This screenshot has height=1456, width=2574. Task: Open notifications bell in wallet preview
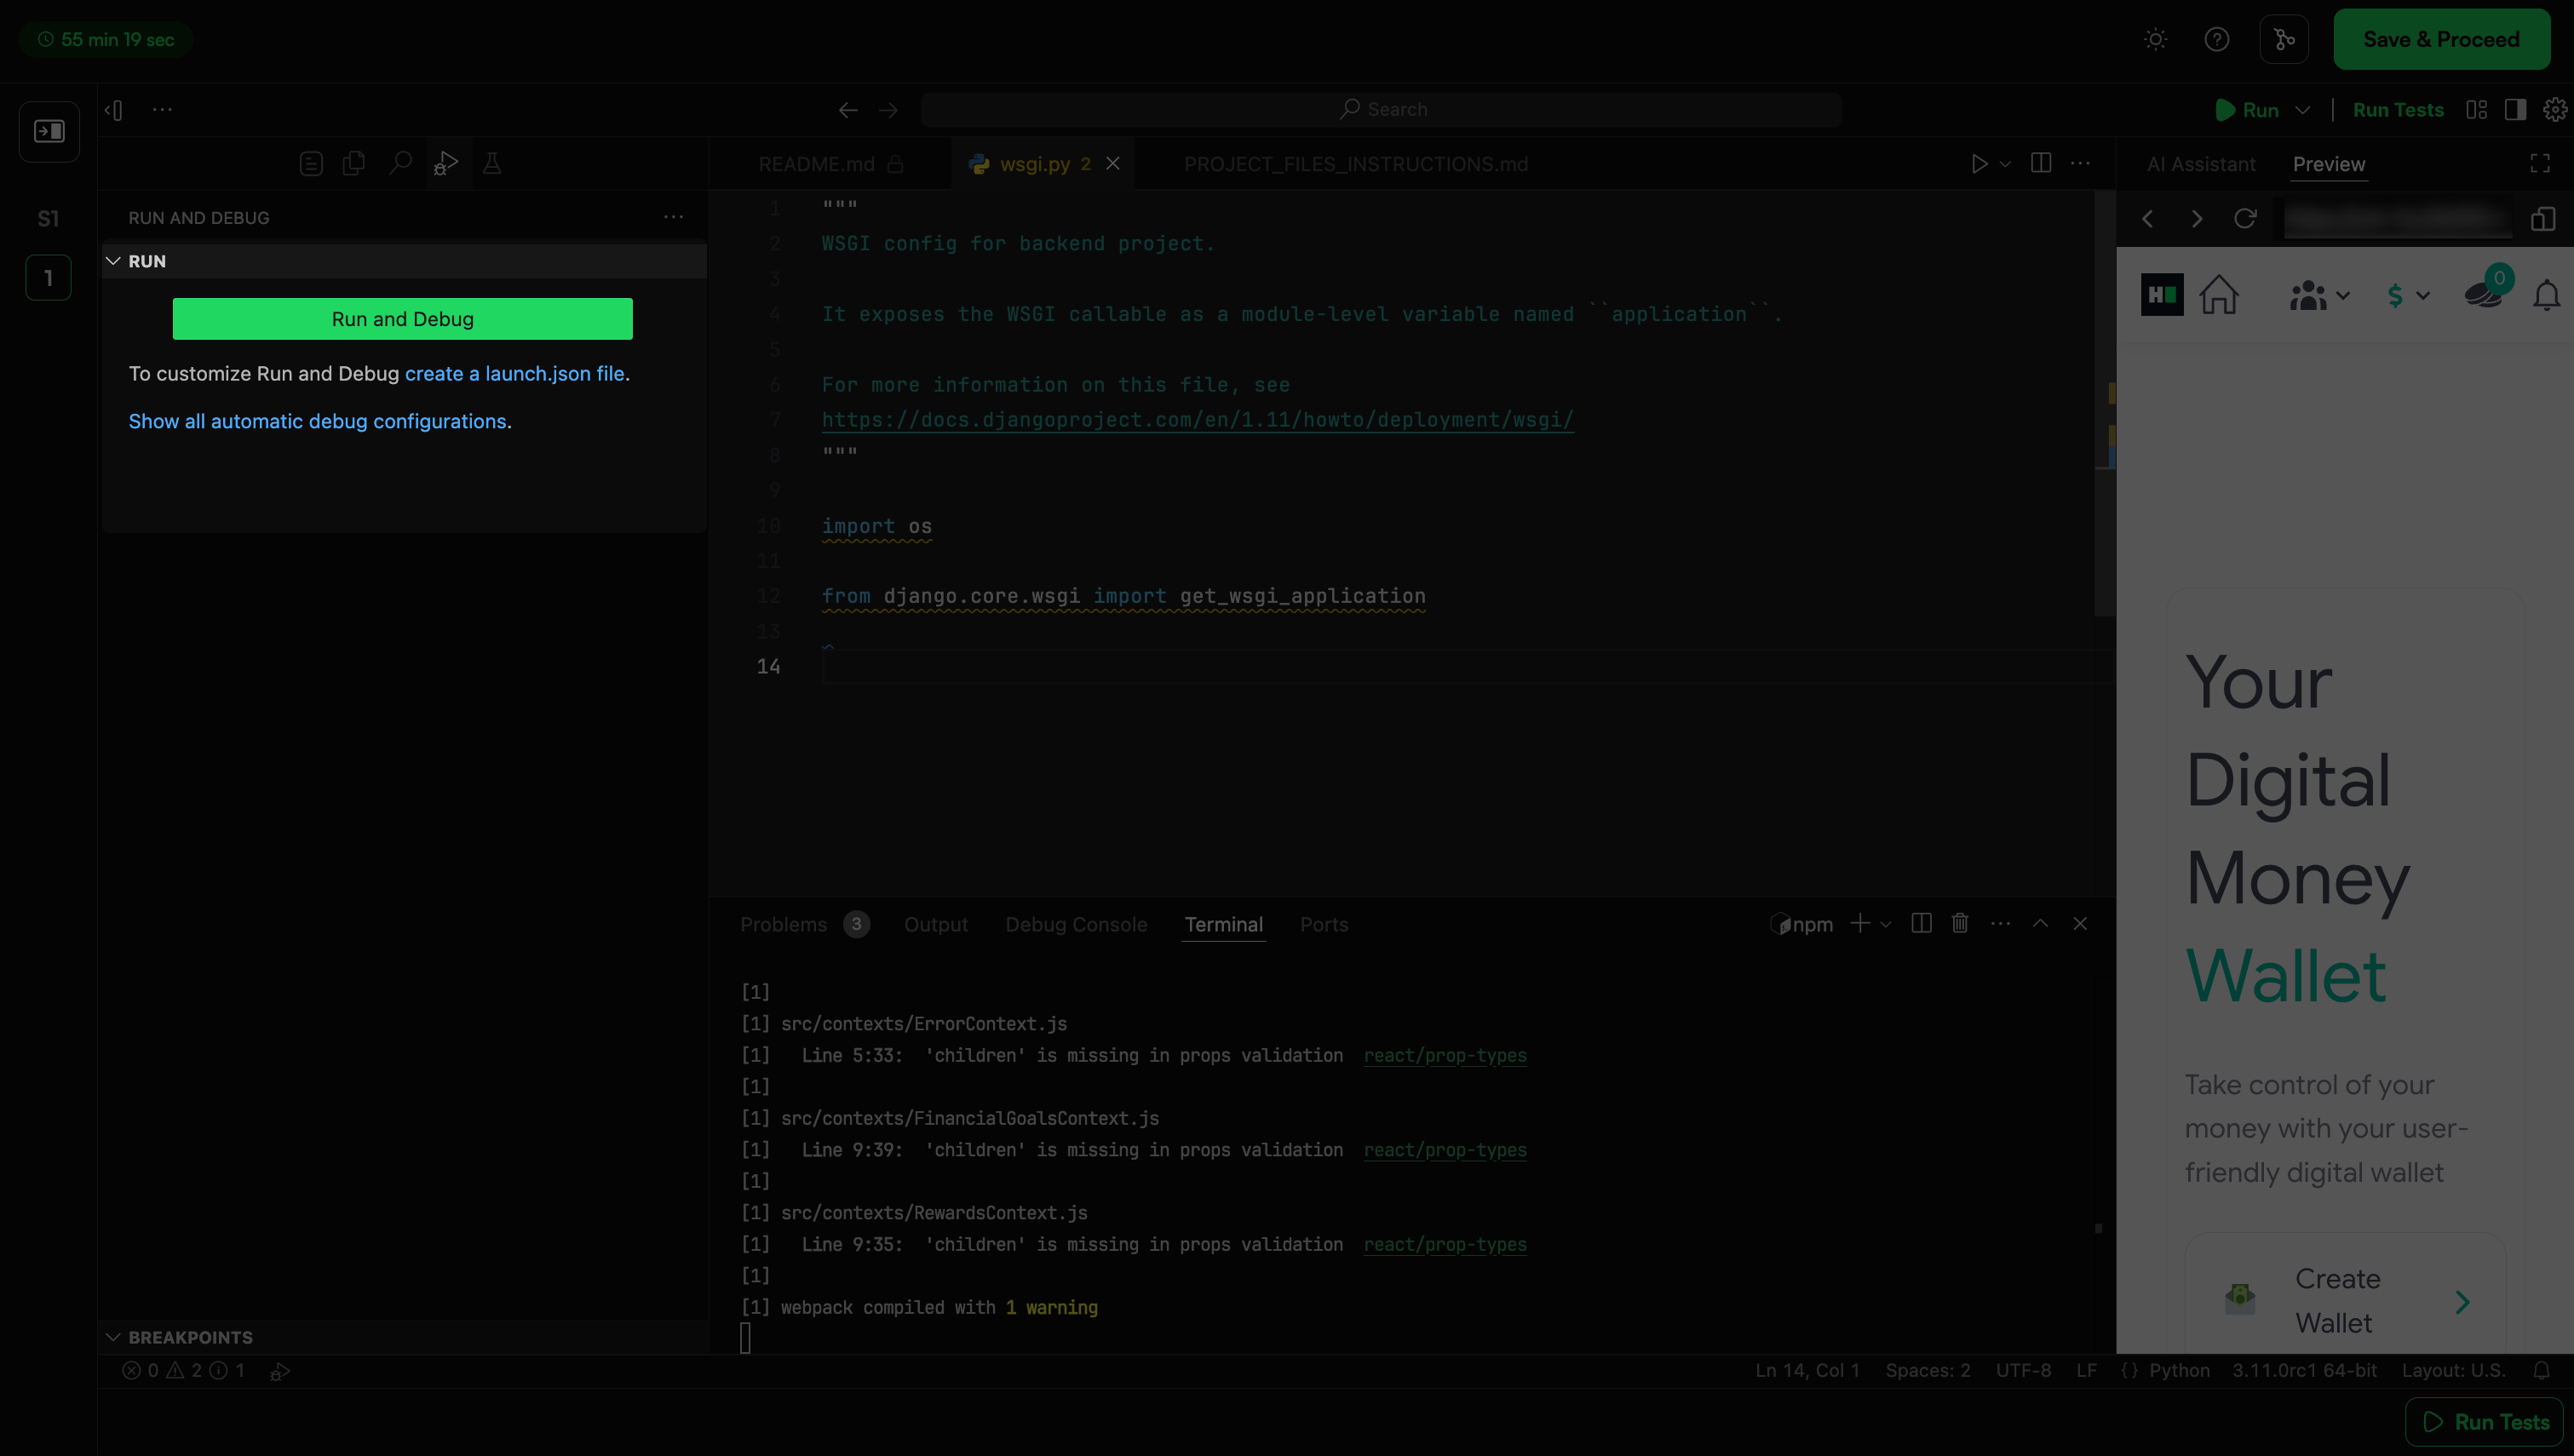click(2546, 295)
